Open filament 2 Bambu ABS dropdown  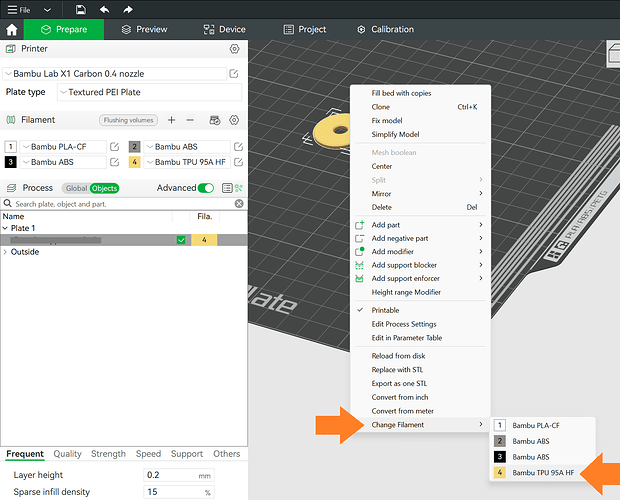coord(187,147)
